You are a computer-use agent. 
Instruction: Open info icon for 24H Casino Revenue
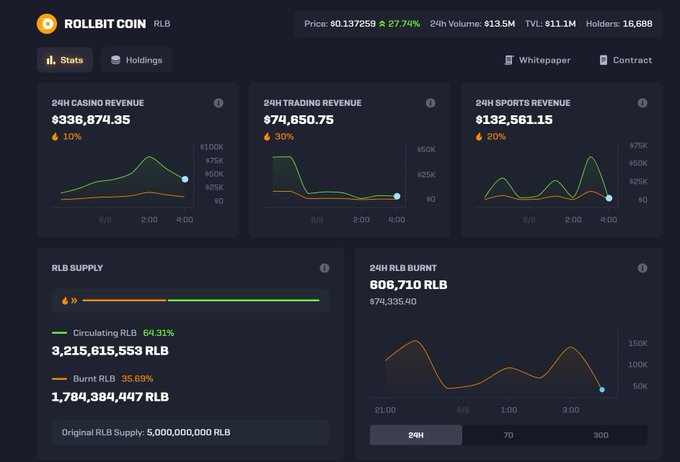[x=219, y=103]
